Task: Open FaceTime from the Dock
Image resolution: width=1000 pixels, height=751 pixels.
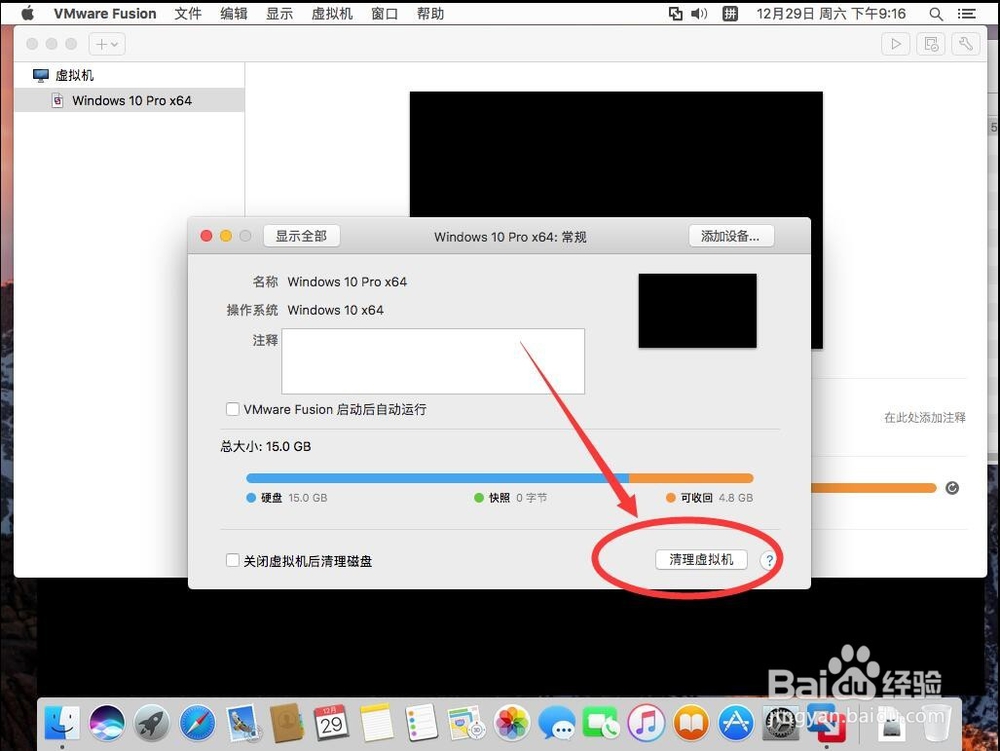Action: (x=601, y=723)
